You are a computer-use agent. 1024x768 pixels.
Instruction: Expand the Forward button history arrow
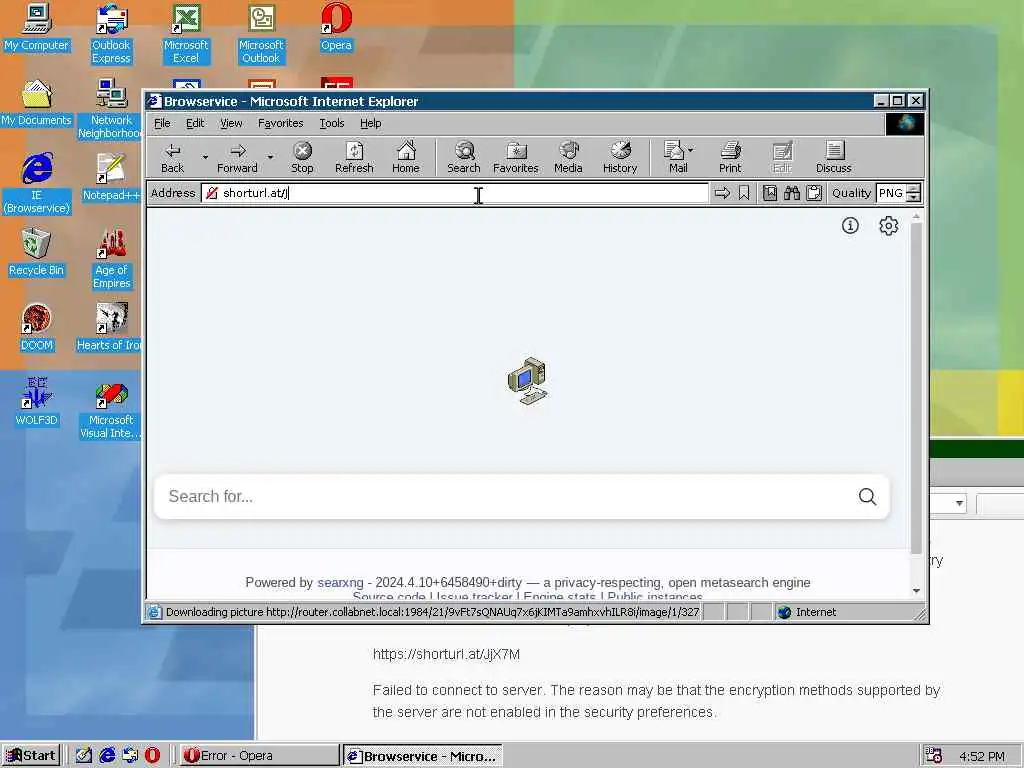(x=270, y=157)
